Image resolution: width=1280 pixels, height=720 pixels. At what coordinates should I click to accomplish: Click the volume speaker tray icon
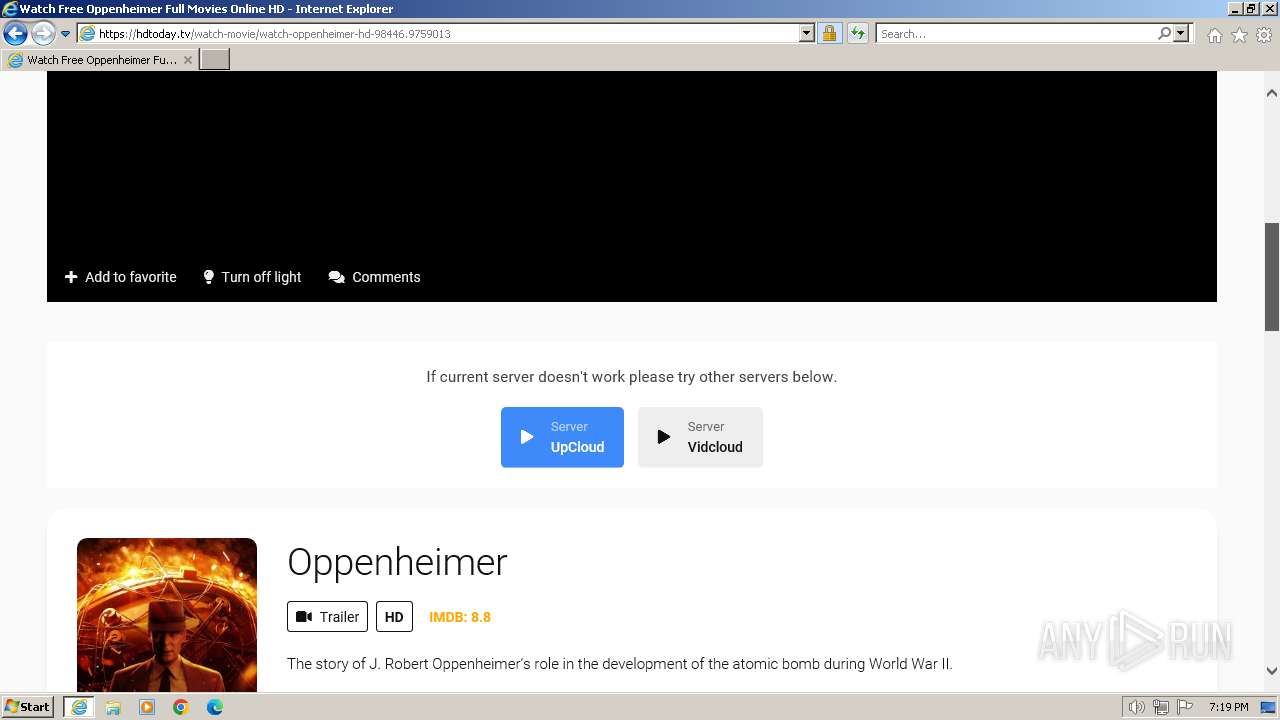tap(1136, 707)
